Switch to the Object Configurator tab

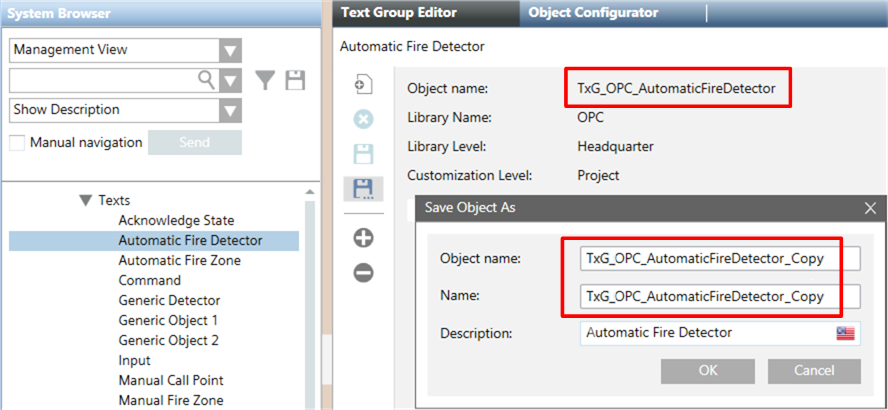593,13
